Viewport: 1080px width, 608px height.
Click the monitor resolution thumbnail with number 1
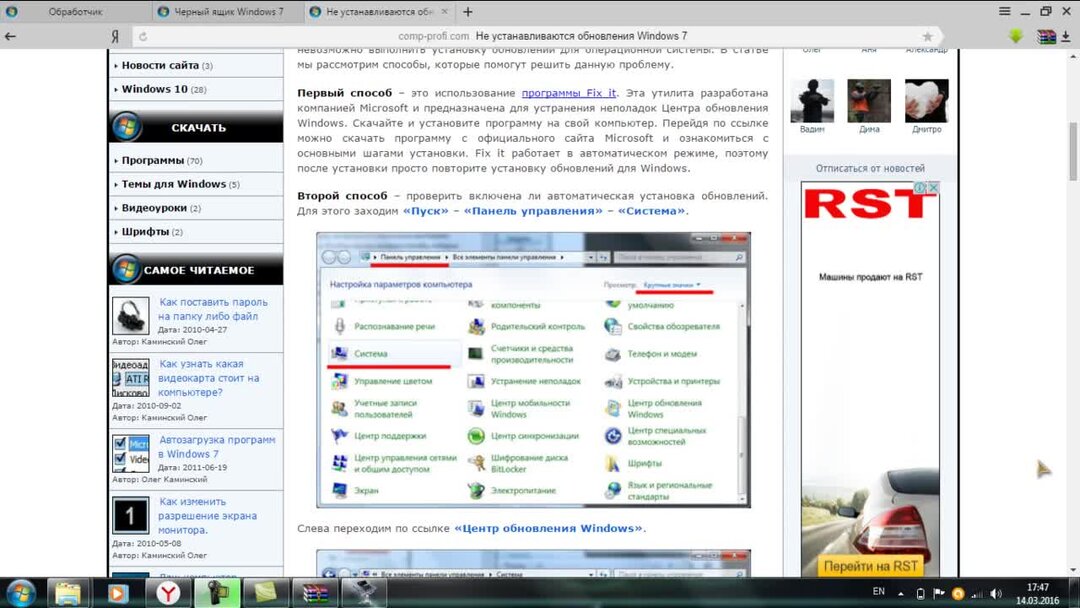(x=130, y=515)
